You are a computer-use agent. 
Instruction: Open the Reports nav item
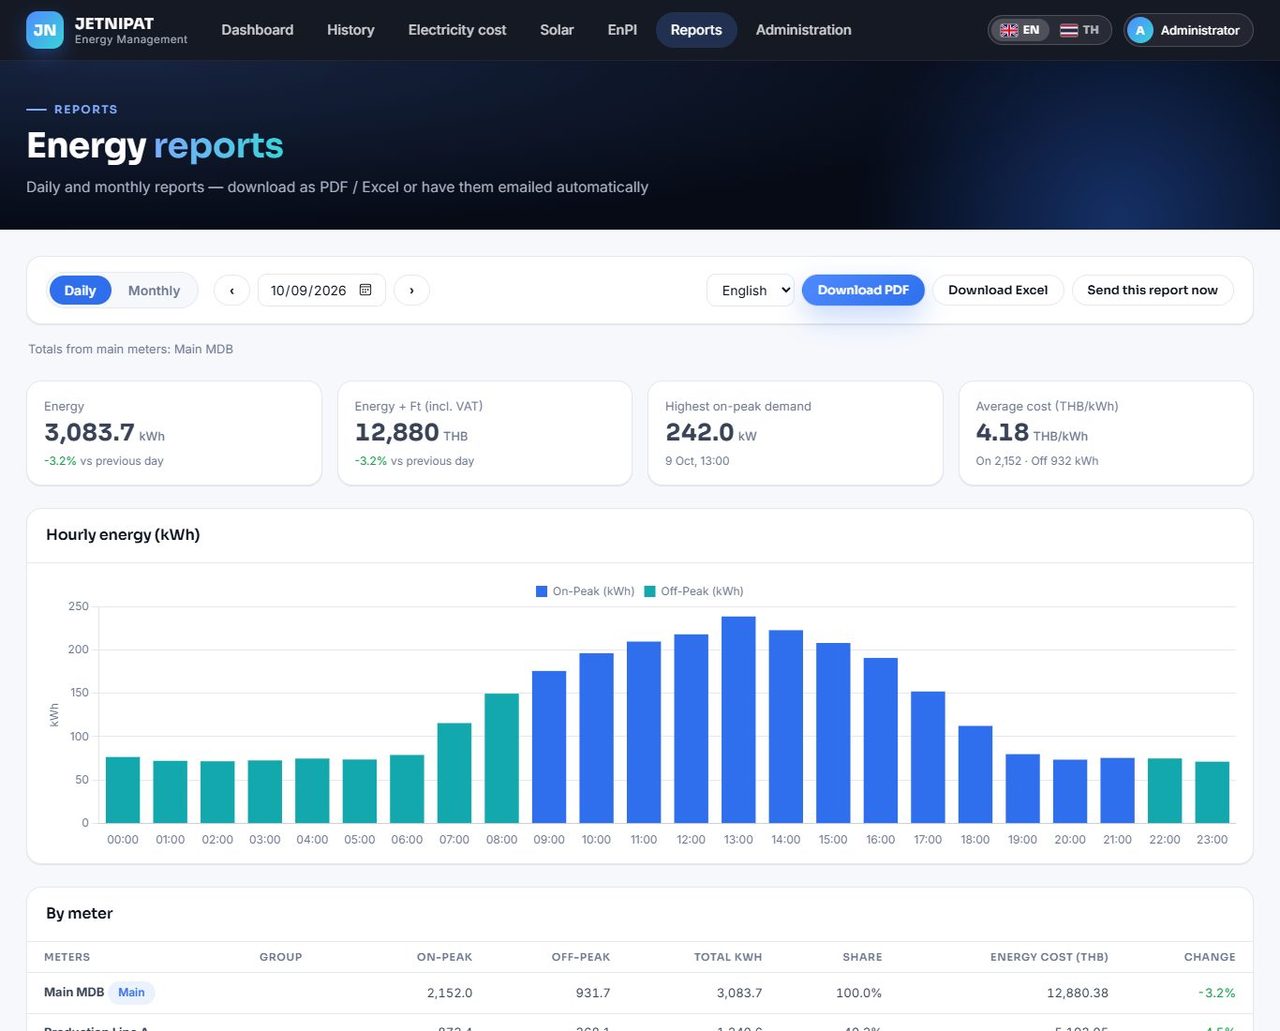click(x=696, y=30)
